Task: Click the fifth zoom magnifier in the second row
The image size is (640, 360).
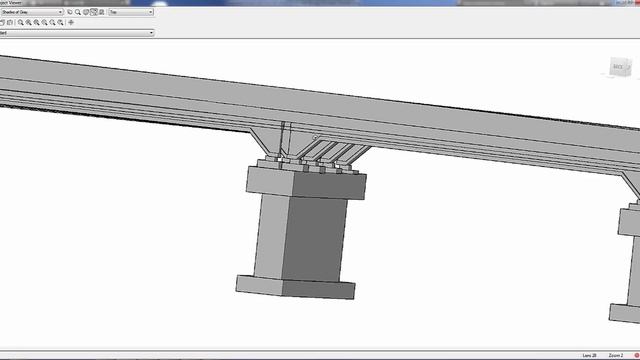Action: 52,22
